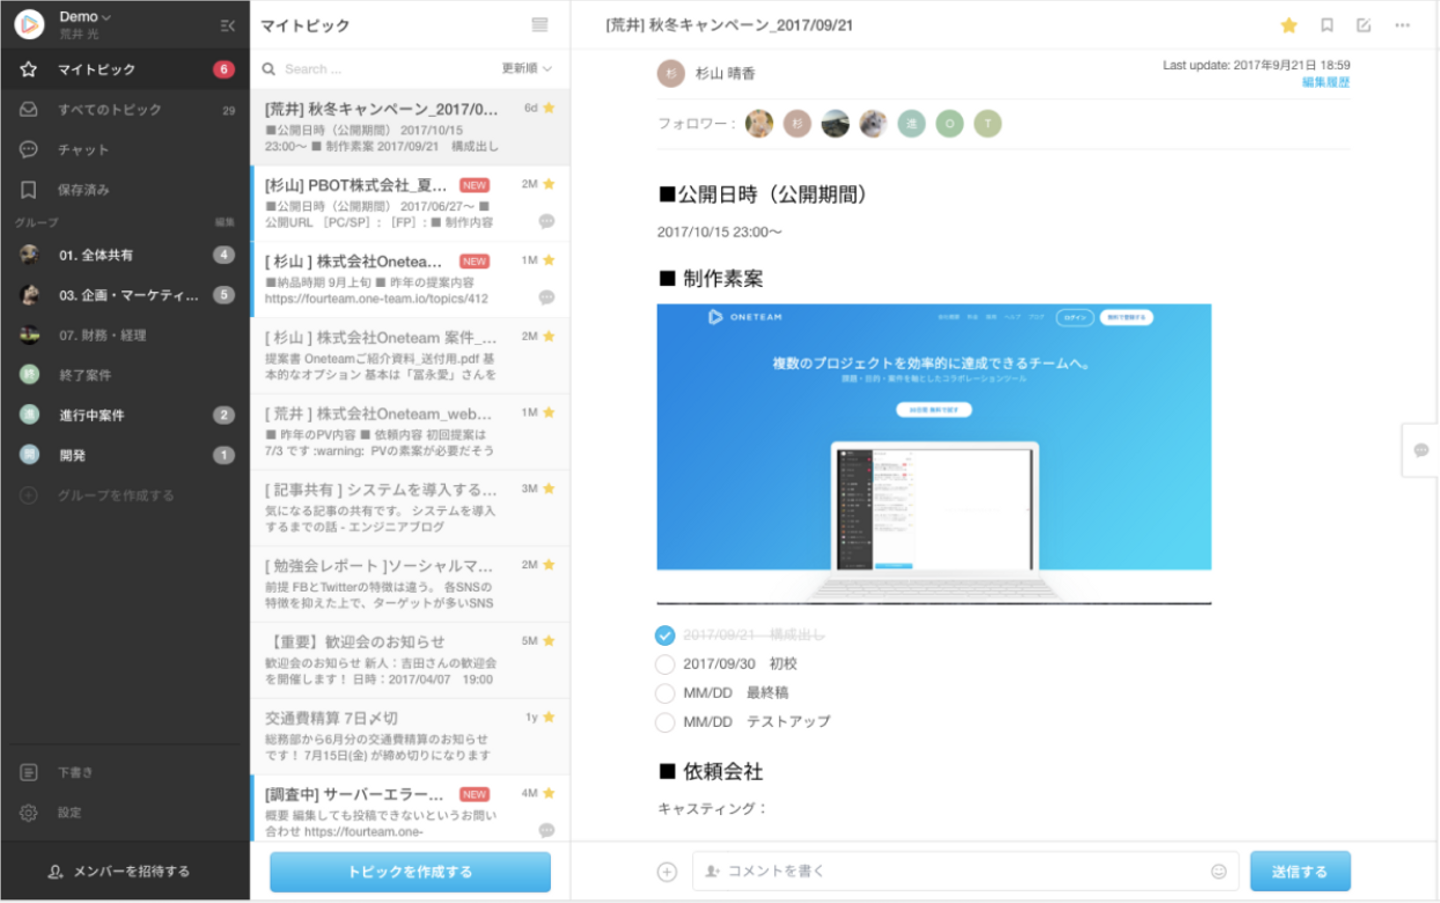Click the last green follower avatar
The height and width of the screenshot is (903, 1440).
click(988, 123)
